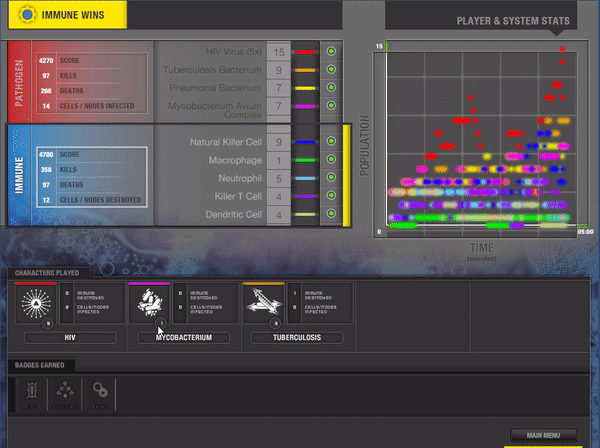This screenshot has height=448, width=600.
Task: Click the immune KILLS value 358
Action: click(x=46, y=169)
